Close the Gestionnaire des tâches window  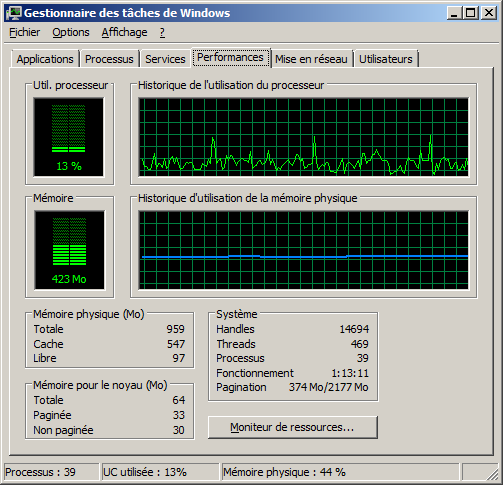[489, 13]
